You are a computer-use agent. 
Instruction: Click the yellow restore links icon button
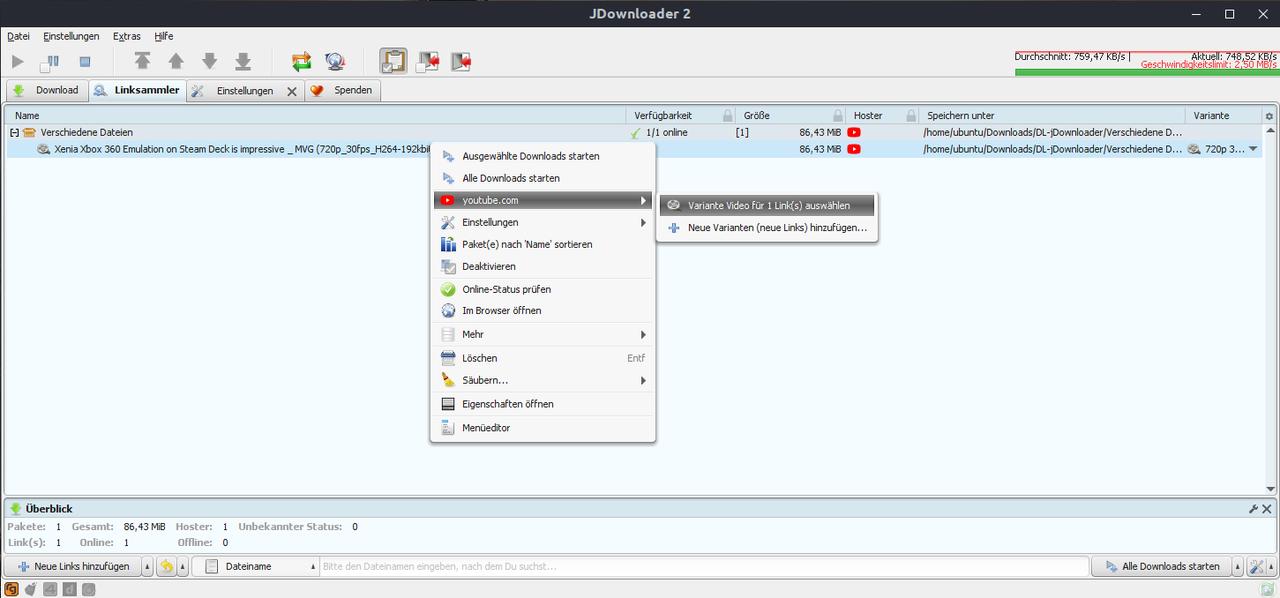coord(167,566)
